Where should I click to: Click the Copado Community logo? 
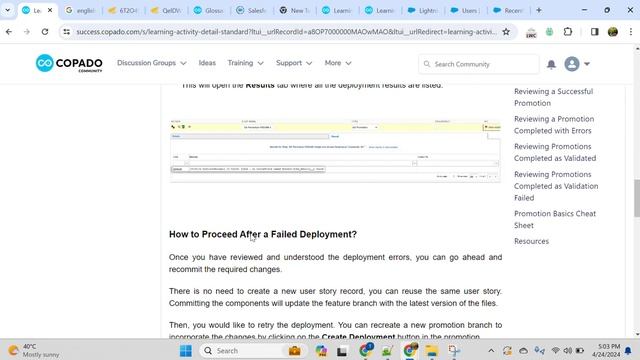(69, 63)
